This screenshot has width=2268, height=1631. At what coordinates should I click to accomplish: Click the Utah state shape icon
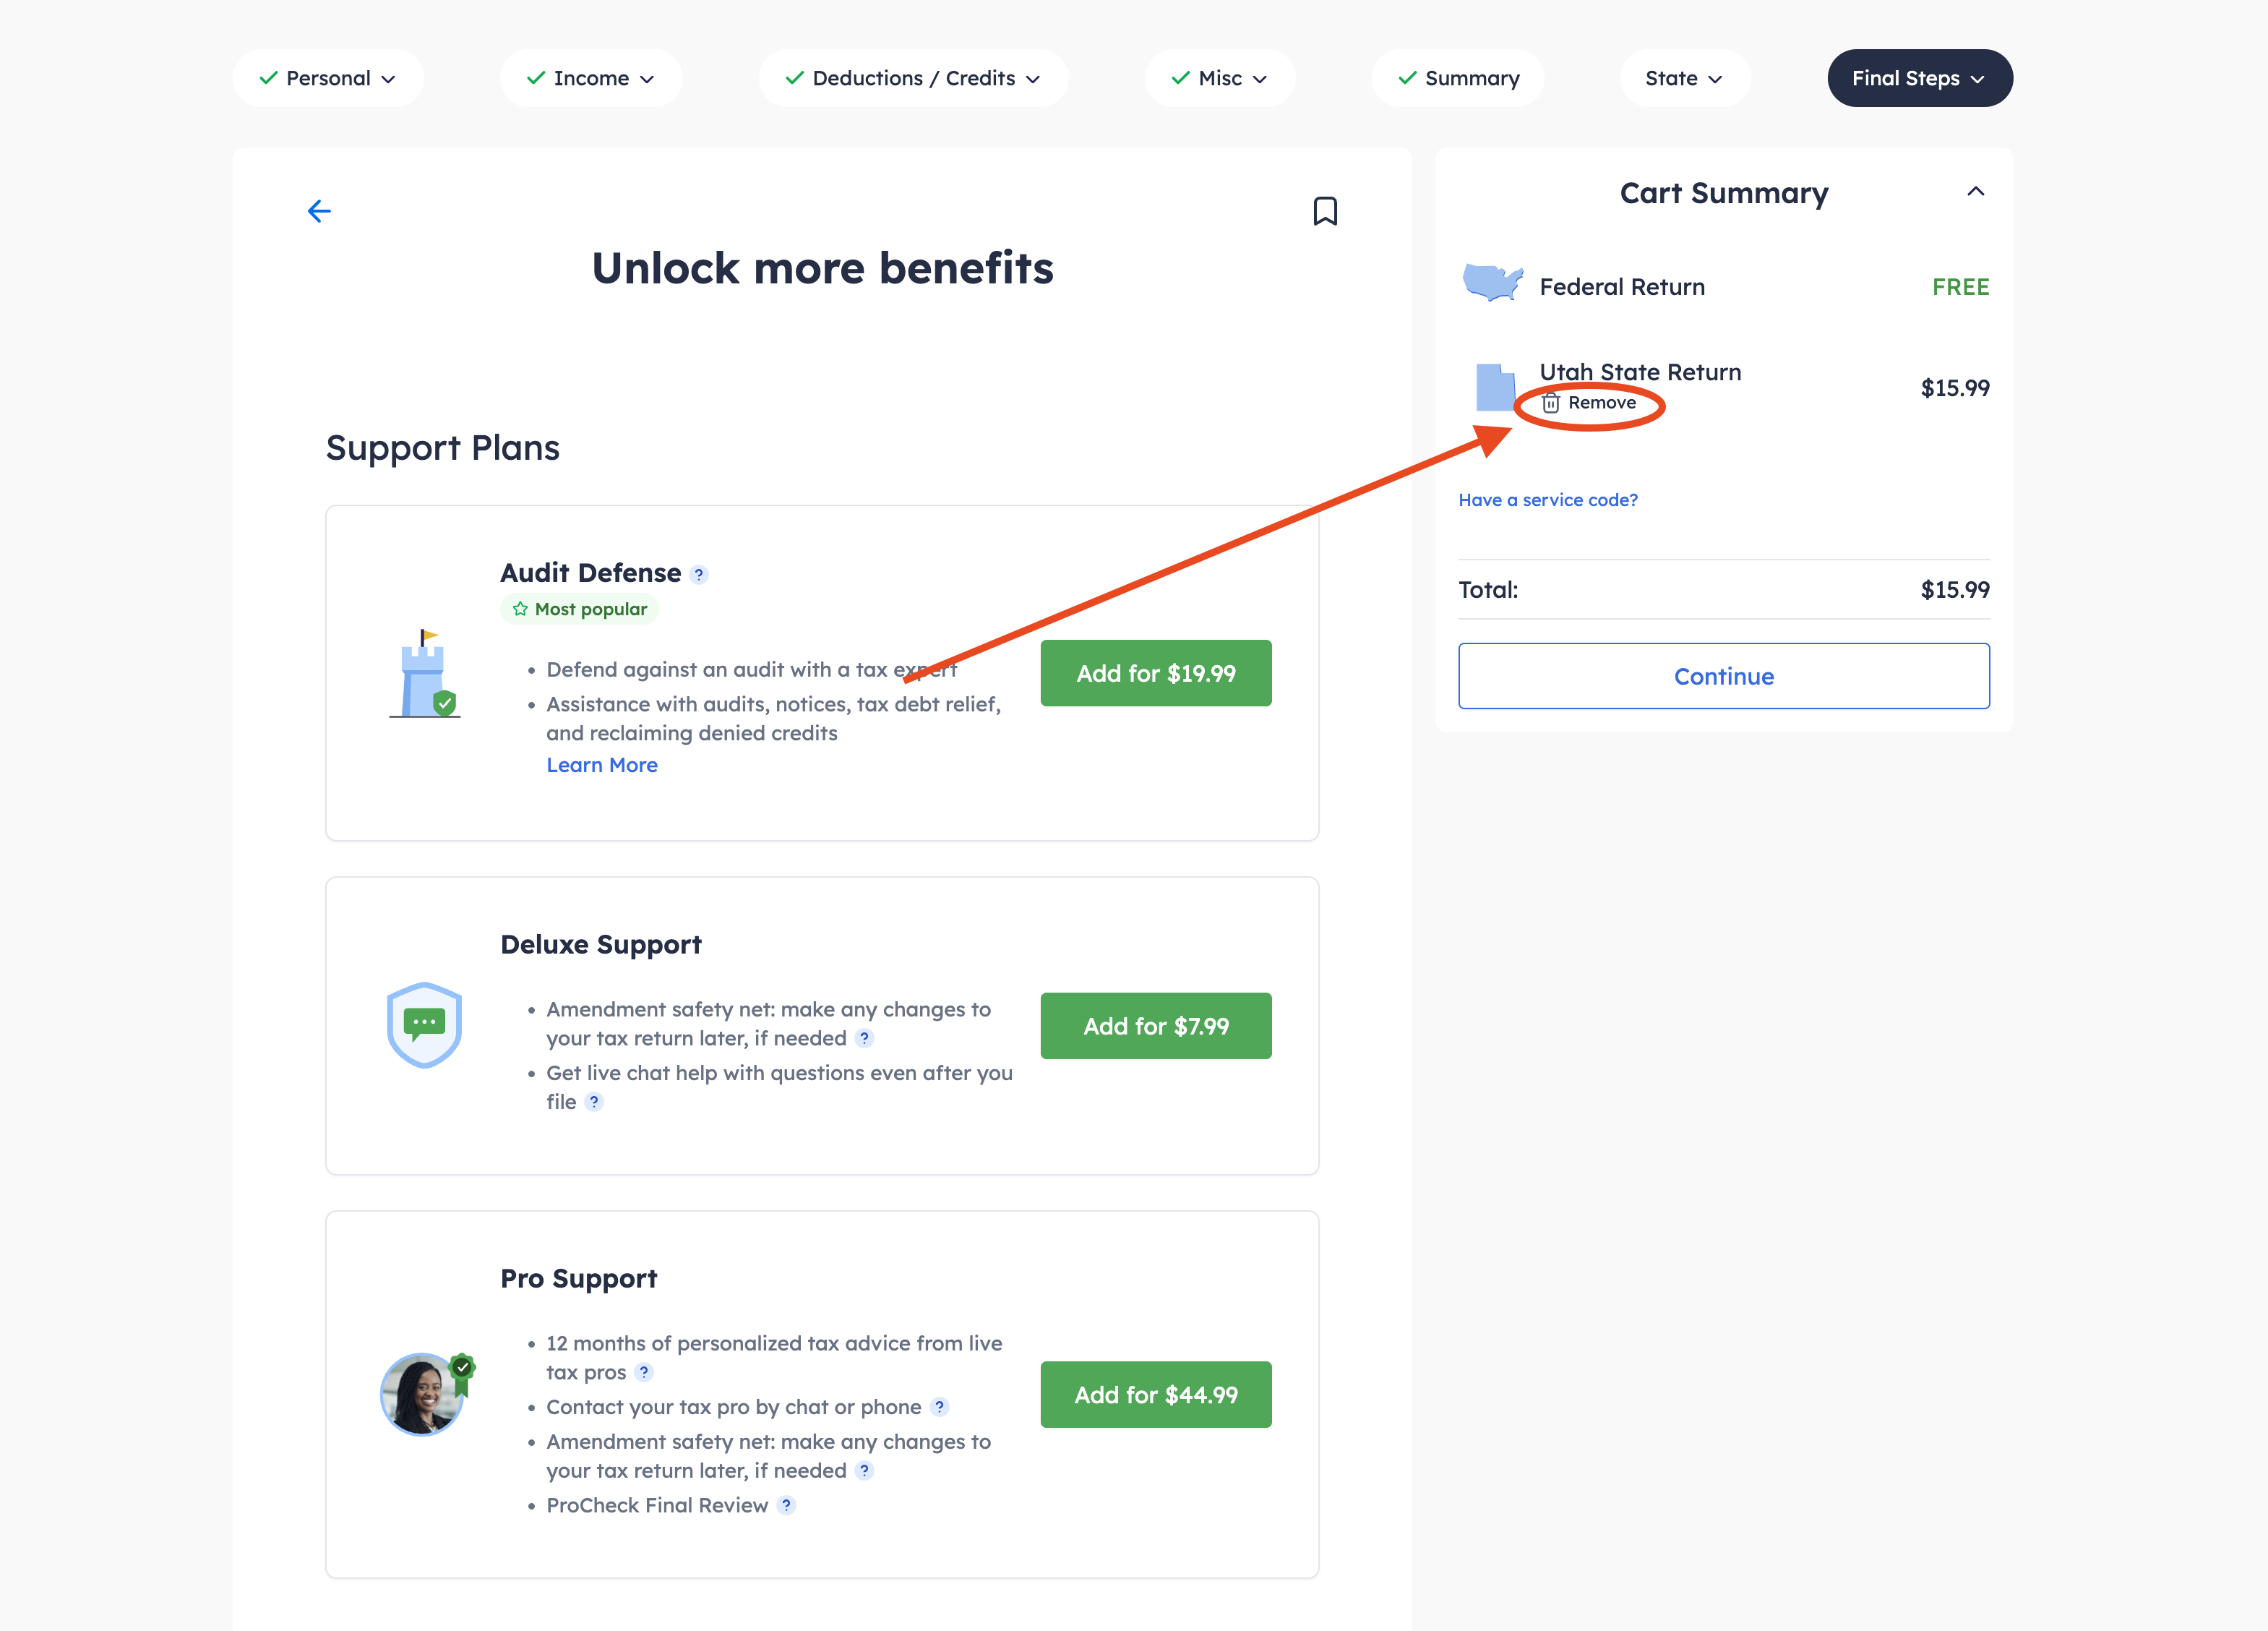coord(1496,387)
